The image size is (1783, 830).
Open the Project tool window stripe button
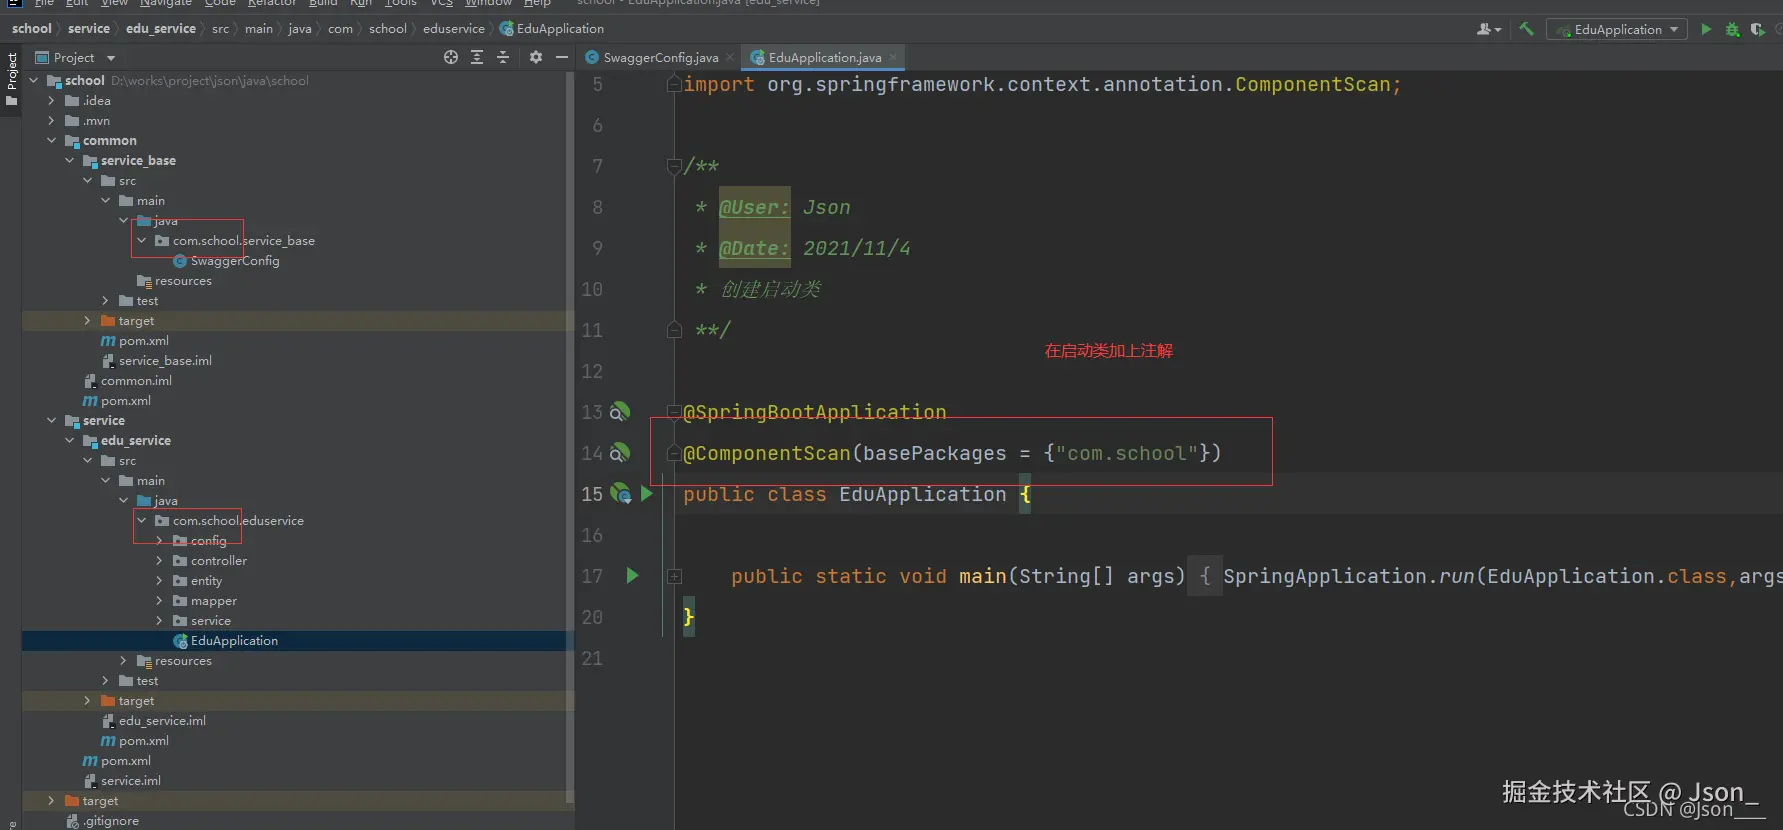pyautogui.click(x=11, y=79)
